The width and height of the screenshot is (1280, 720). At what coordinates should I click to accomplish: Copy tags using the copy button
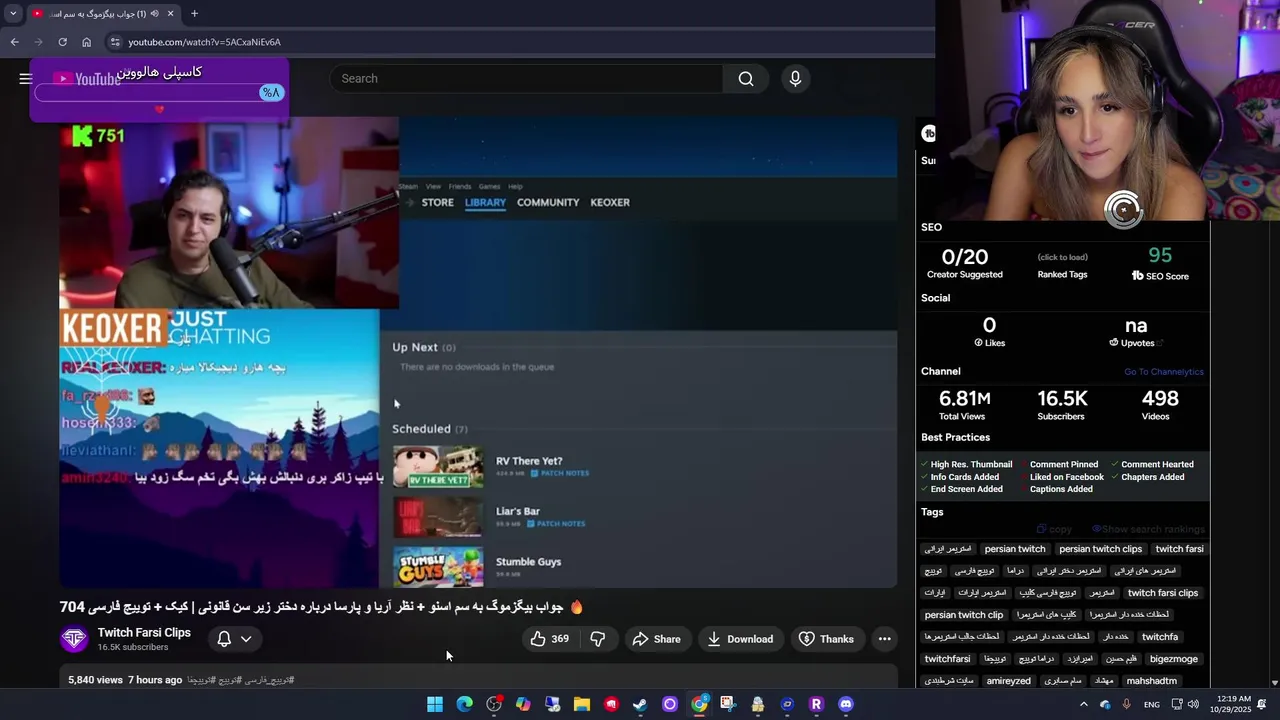click(x=1054, y=529)
